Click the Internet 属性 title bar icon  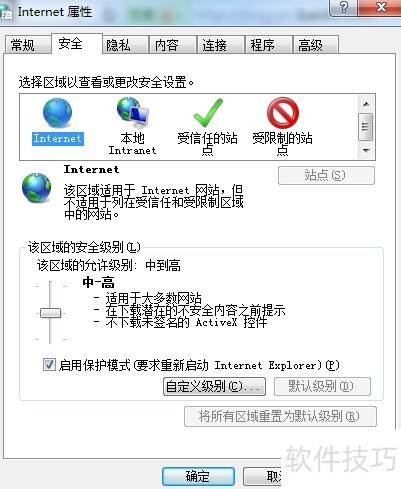coord(6,13)
